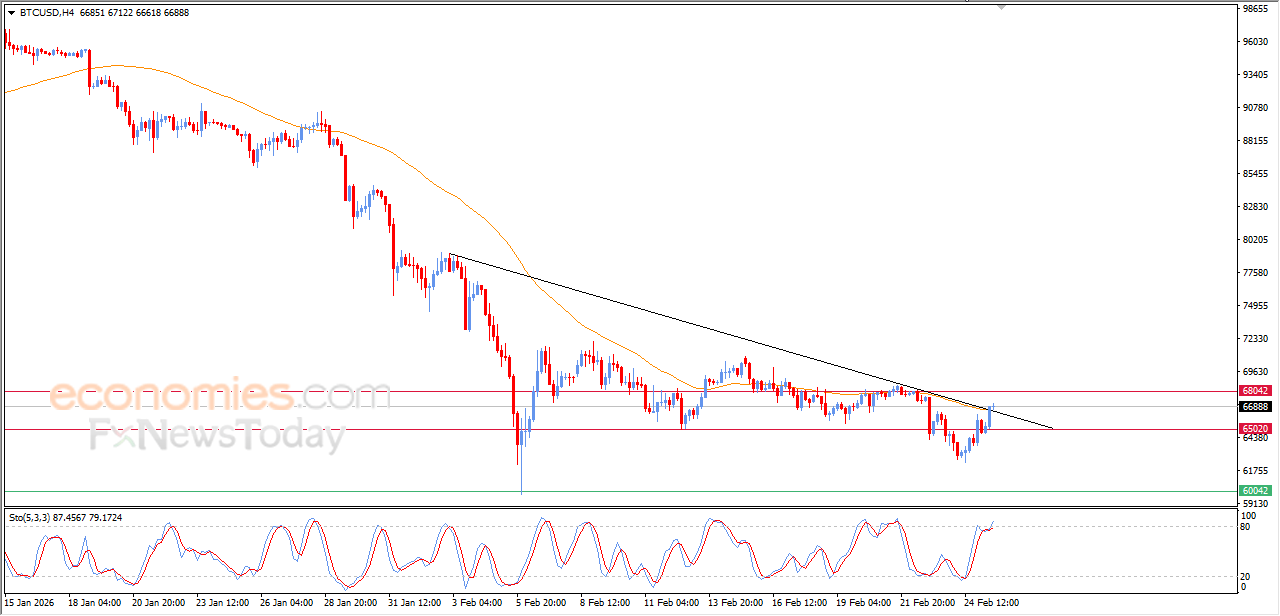Click the 72330 price axis label

click(x=1256, y=339)
